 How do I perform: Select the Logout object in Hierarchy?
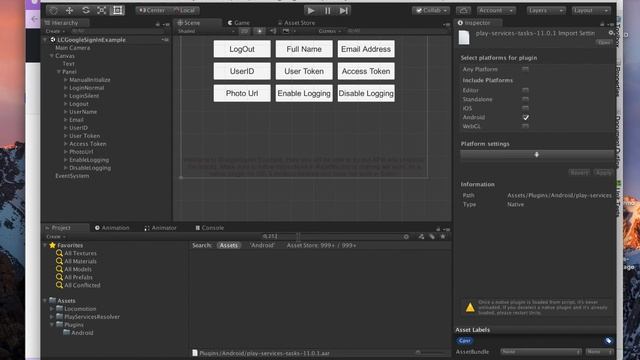pos(79,104)
